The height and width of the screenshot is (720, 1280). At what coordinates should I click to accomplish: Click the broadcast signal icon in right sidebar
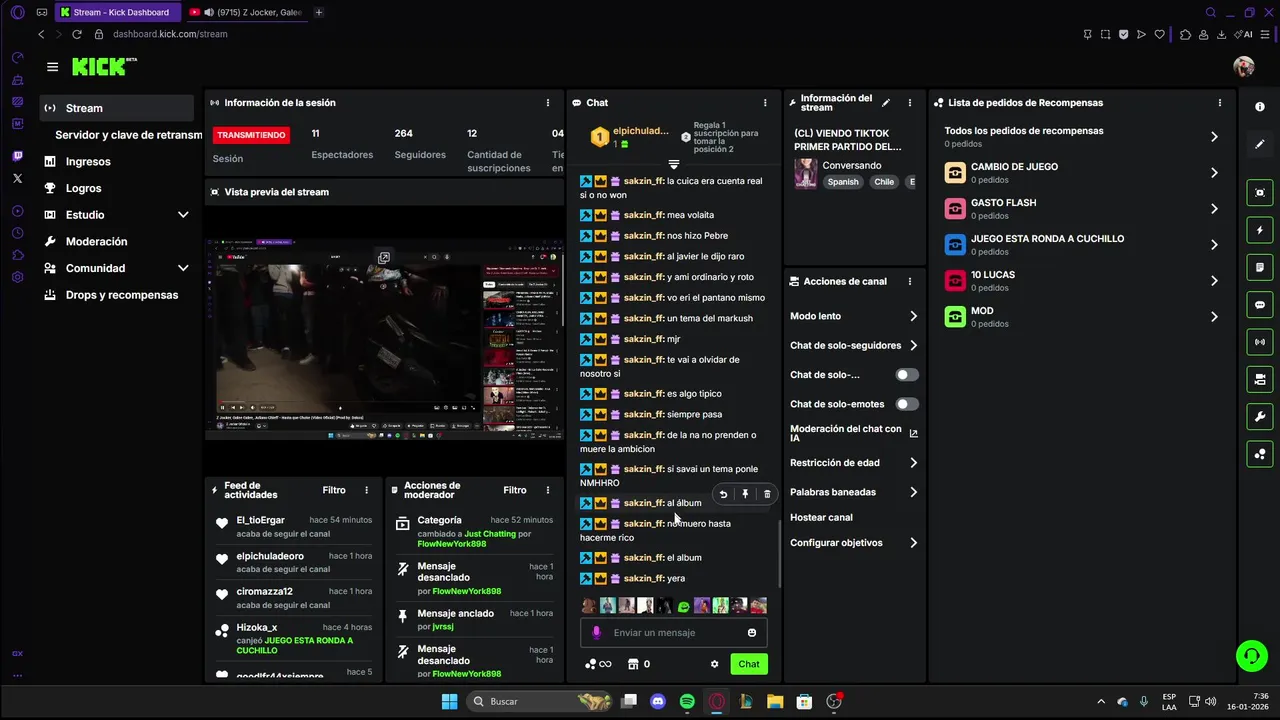point(1260,342)
